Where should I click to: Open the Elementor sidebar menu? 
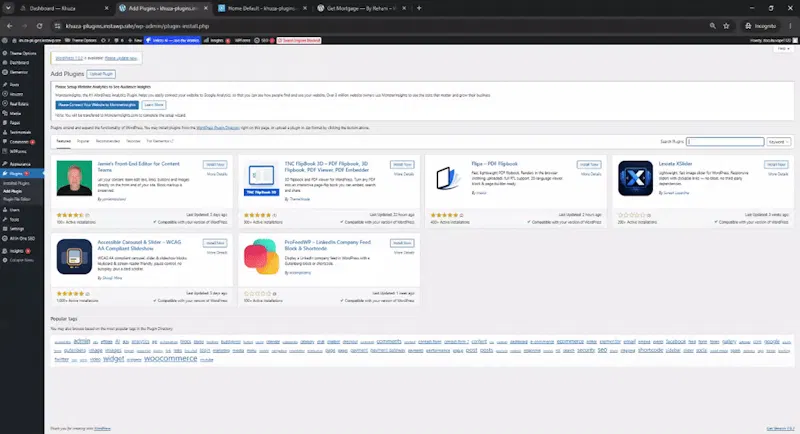19,72
